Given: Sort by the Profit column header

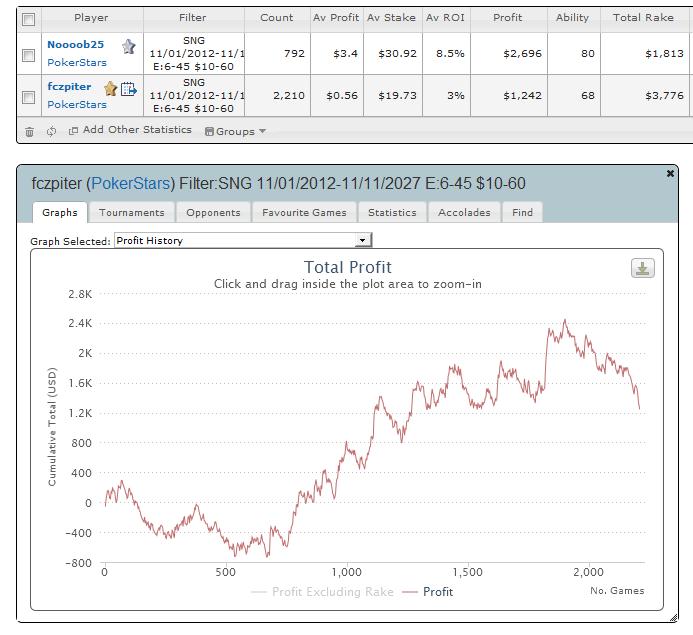Looking at the screenshot, I should 508,18.
